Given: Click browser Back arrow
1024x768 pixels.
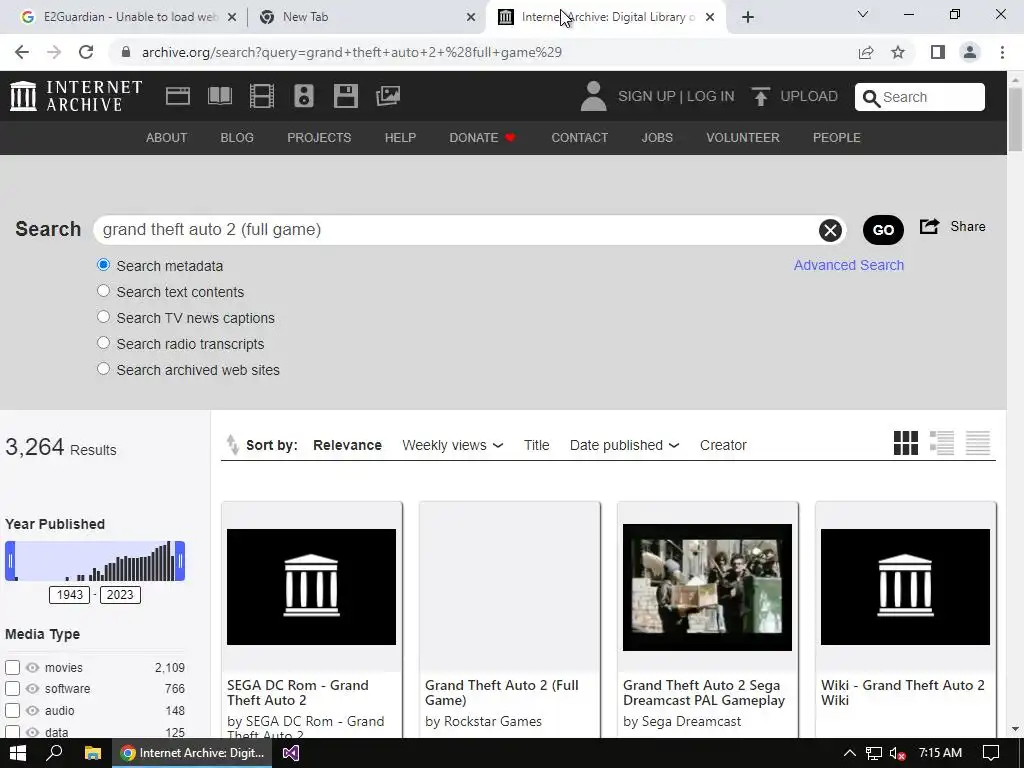Looking at the screenshot, I should (22, 52).
